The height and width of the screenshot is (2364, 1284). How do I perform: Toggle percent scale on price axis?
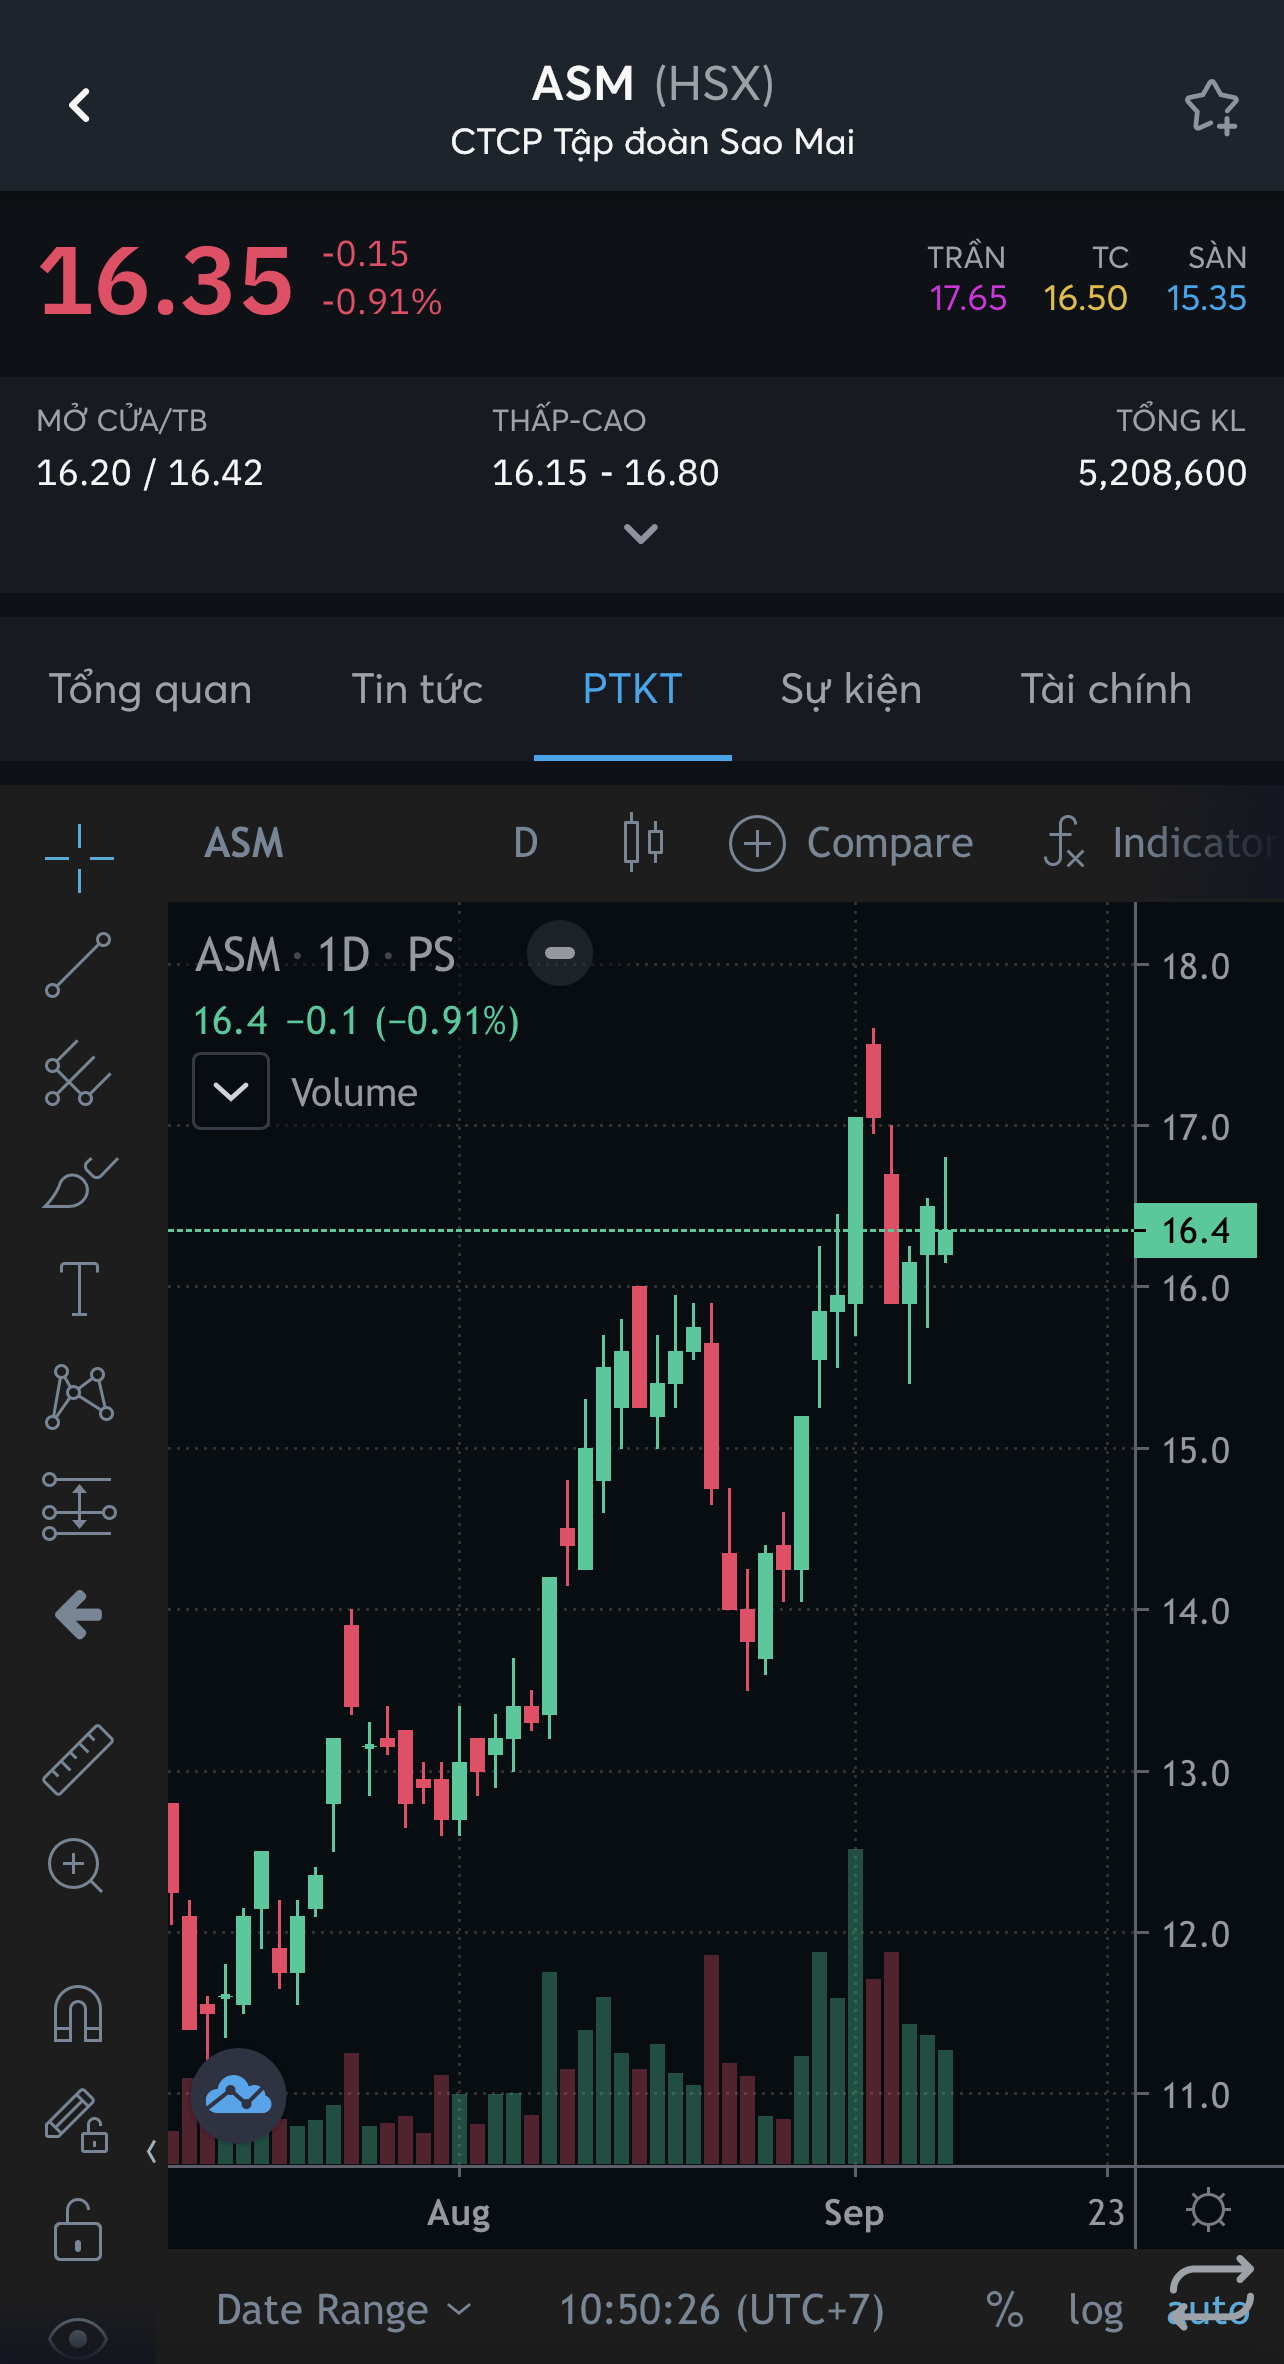click(x=1004, y=2310)
